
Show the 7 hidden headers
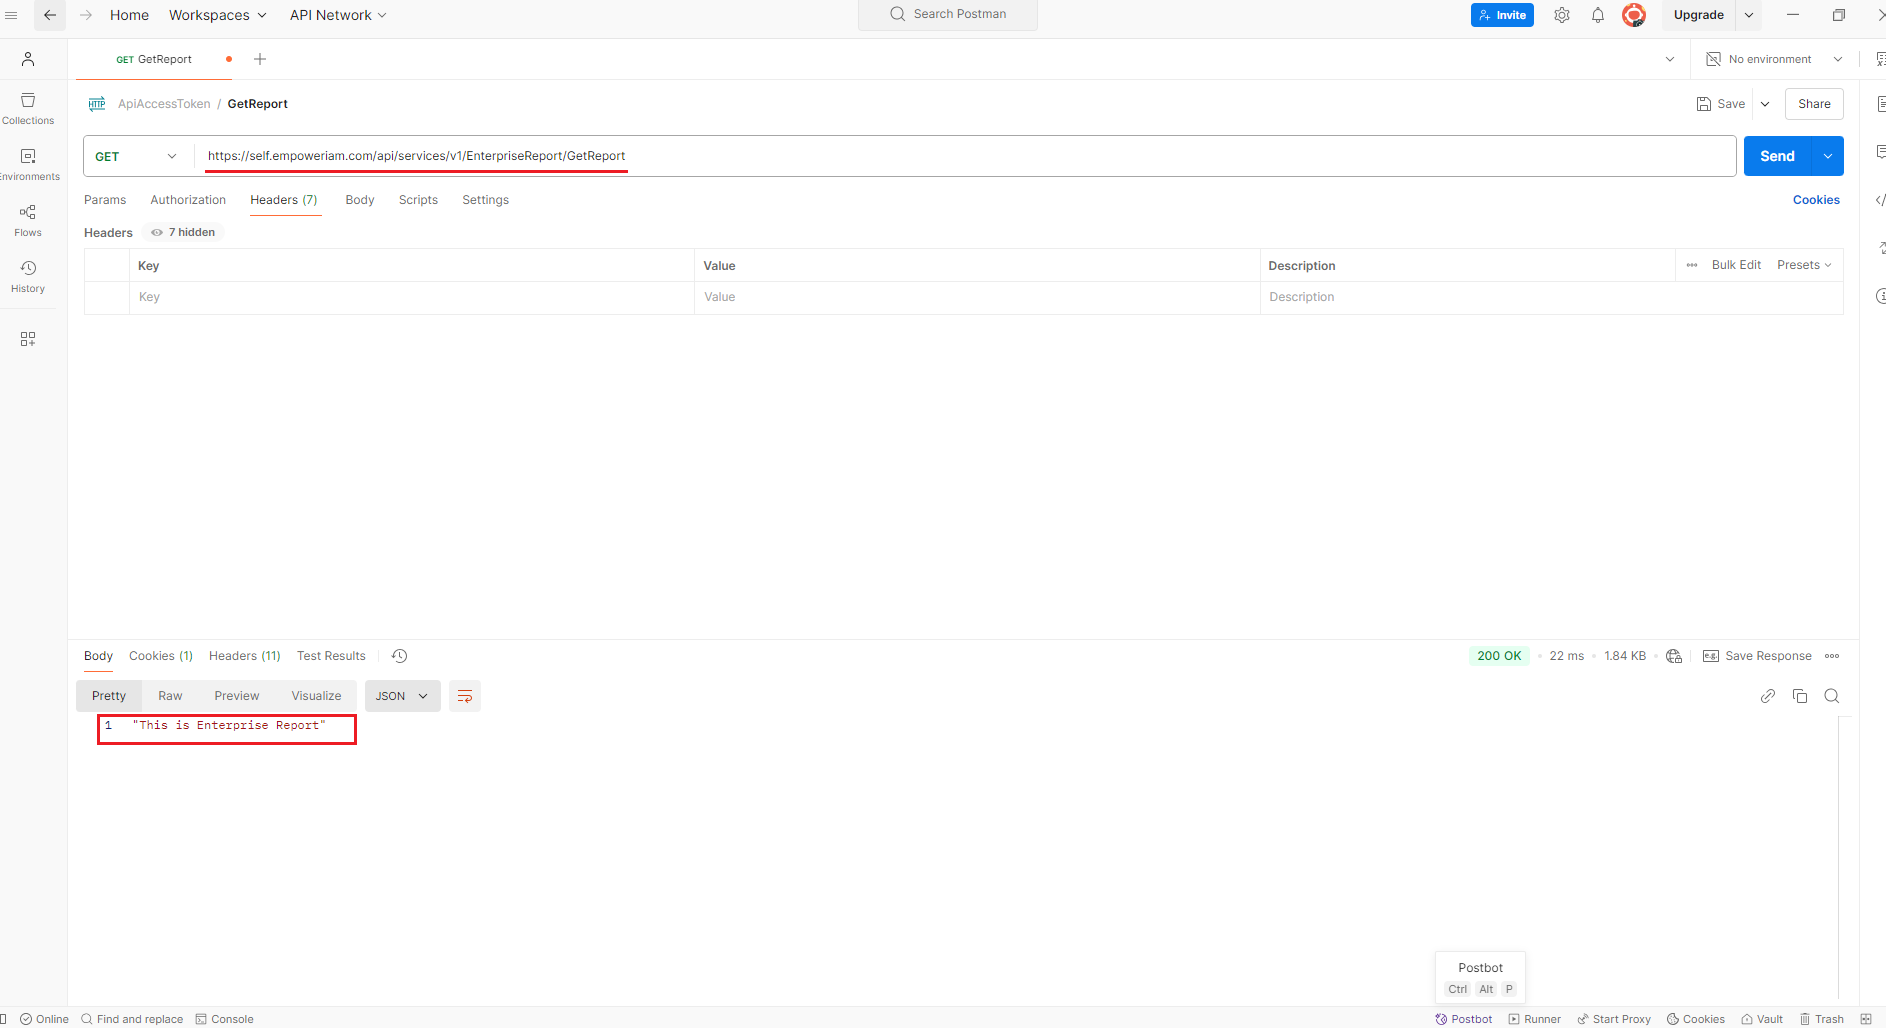coord(183,232)
